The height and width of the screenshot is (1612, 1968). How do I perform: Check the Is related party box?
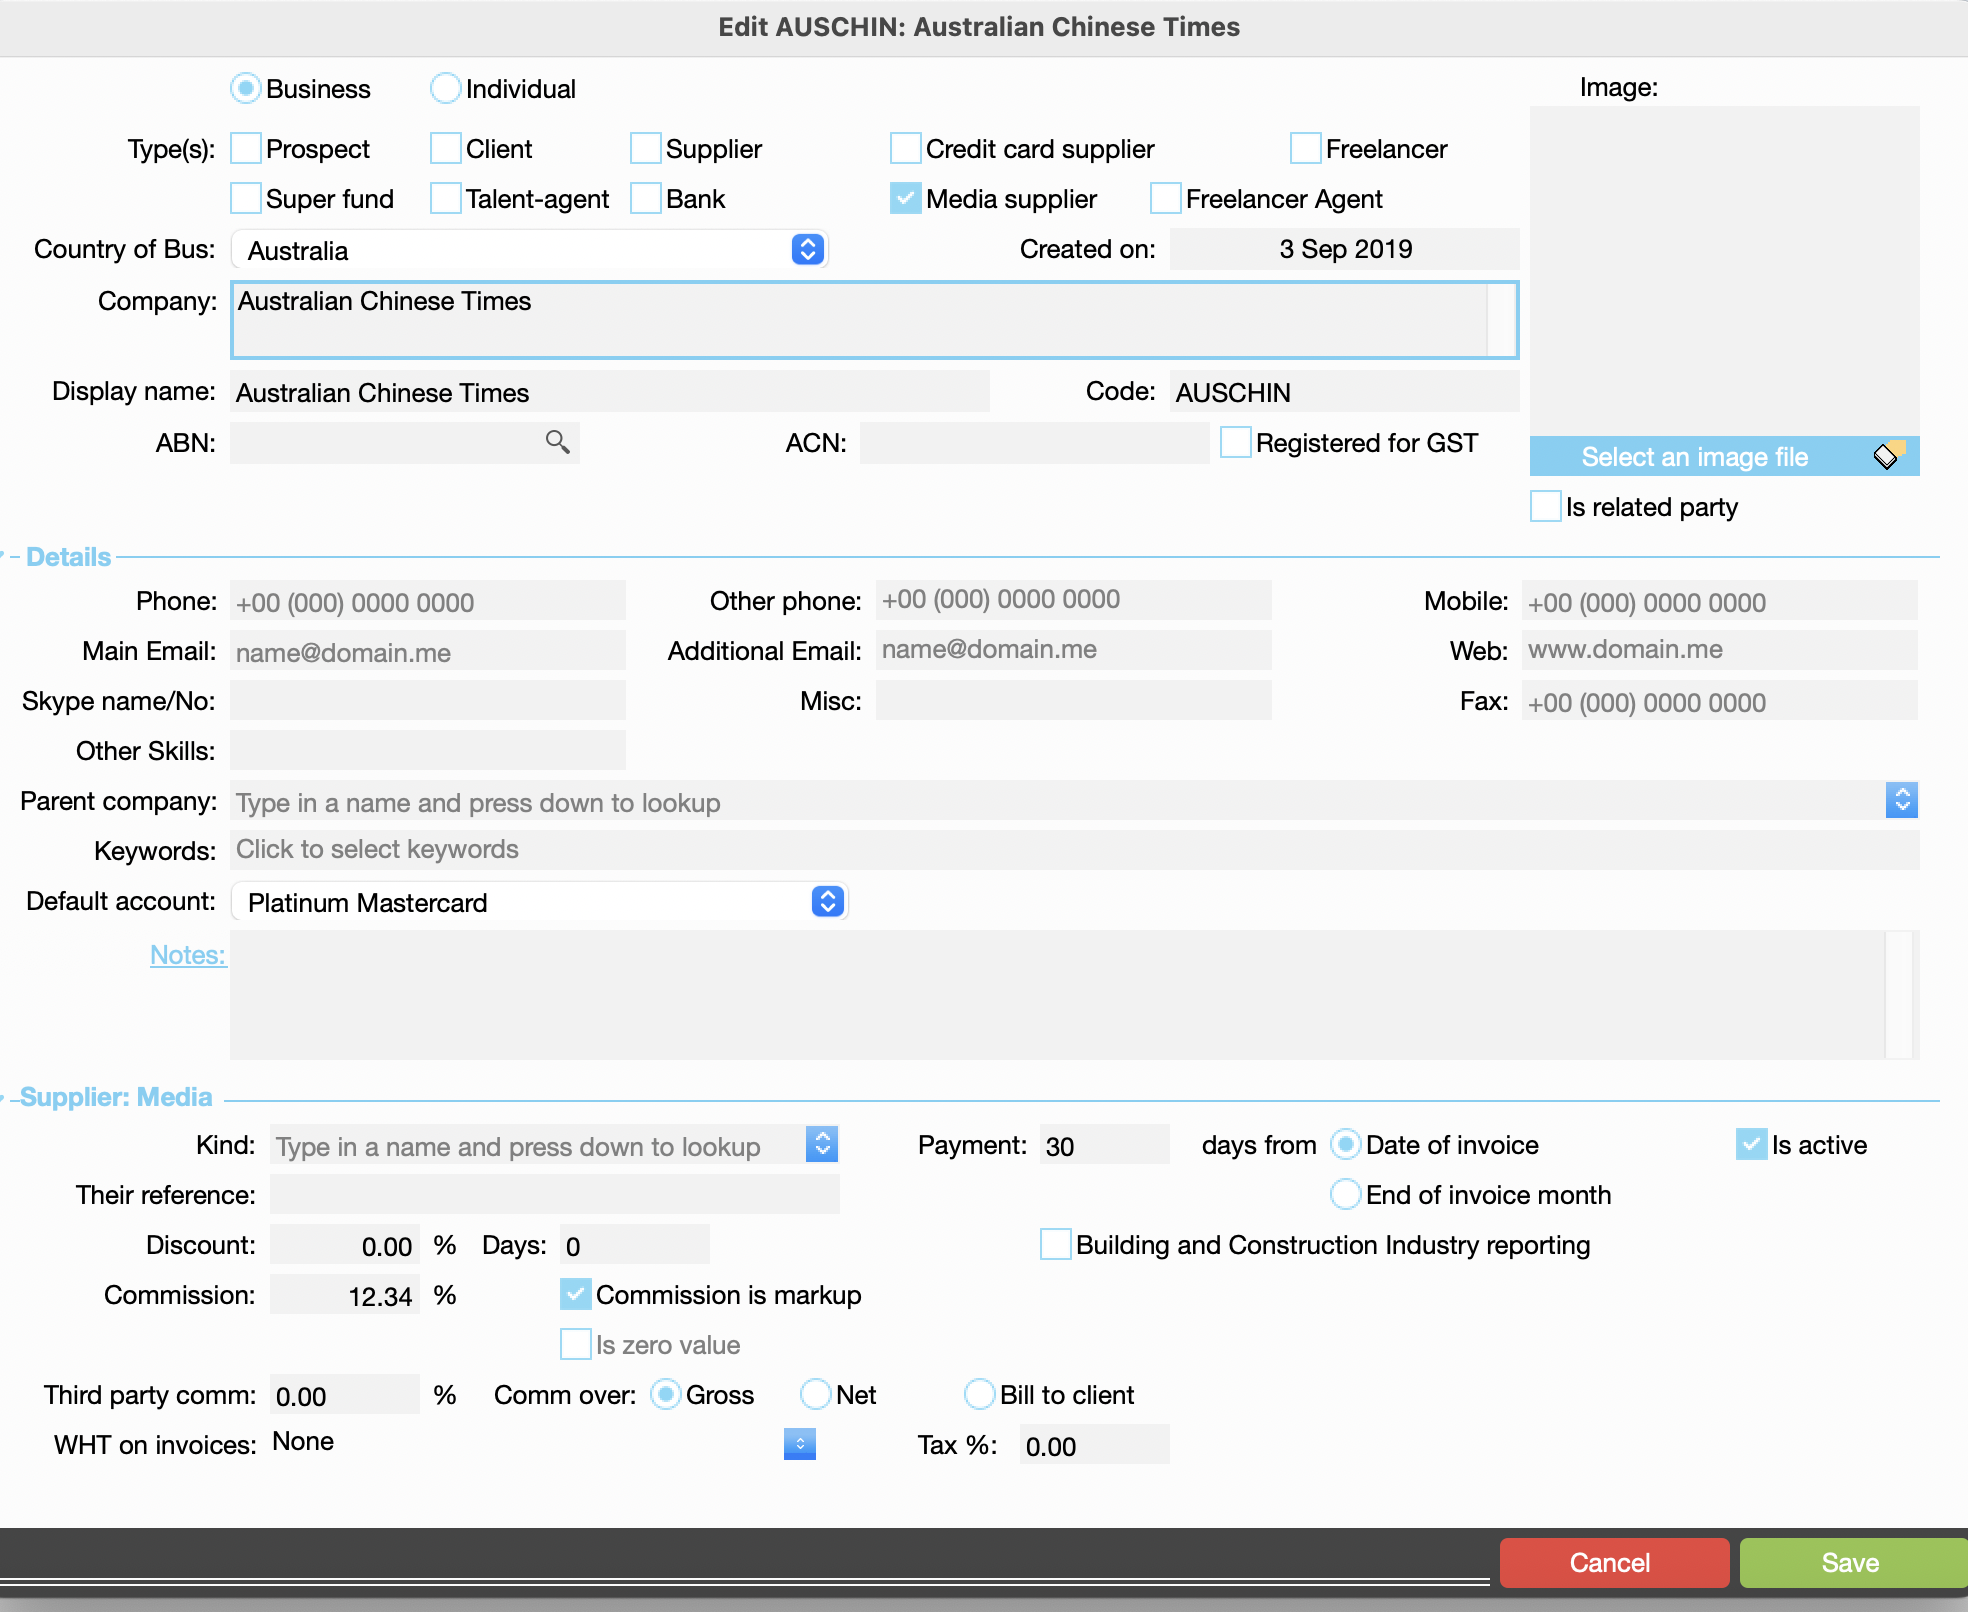[1546, 506]
